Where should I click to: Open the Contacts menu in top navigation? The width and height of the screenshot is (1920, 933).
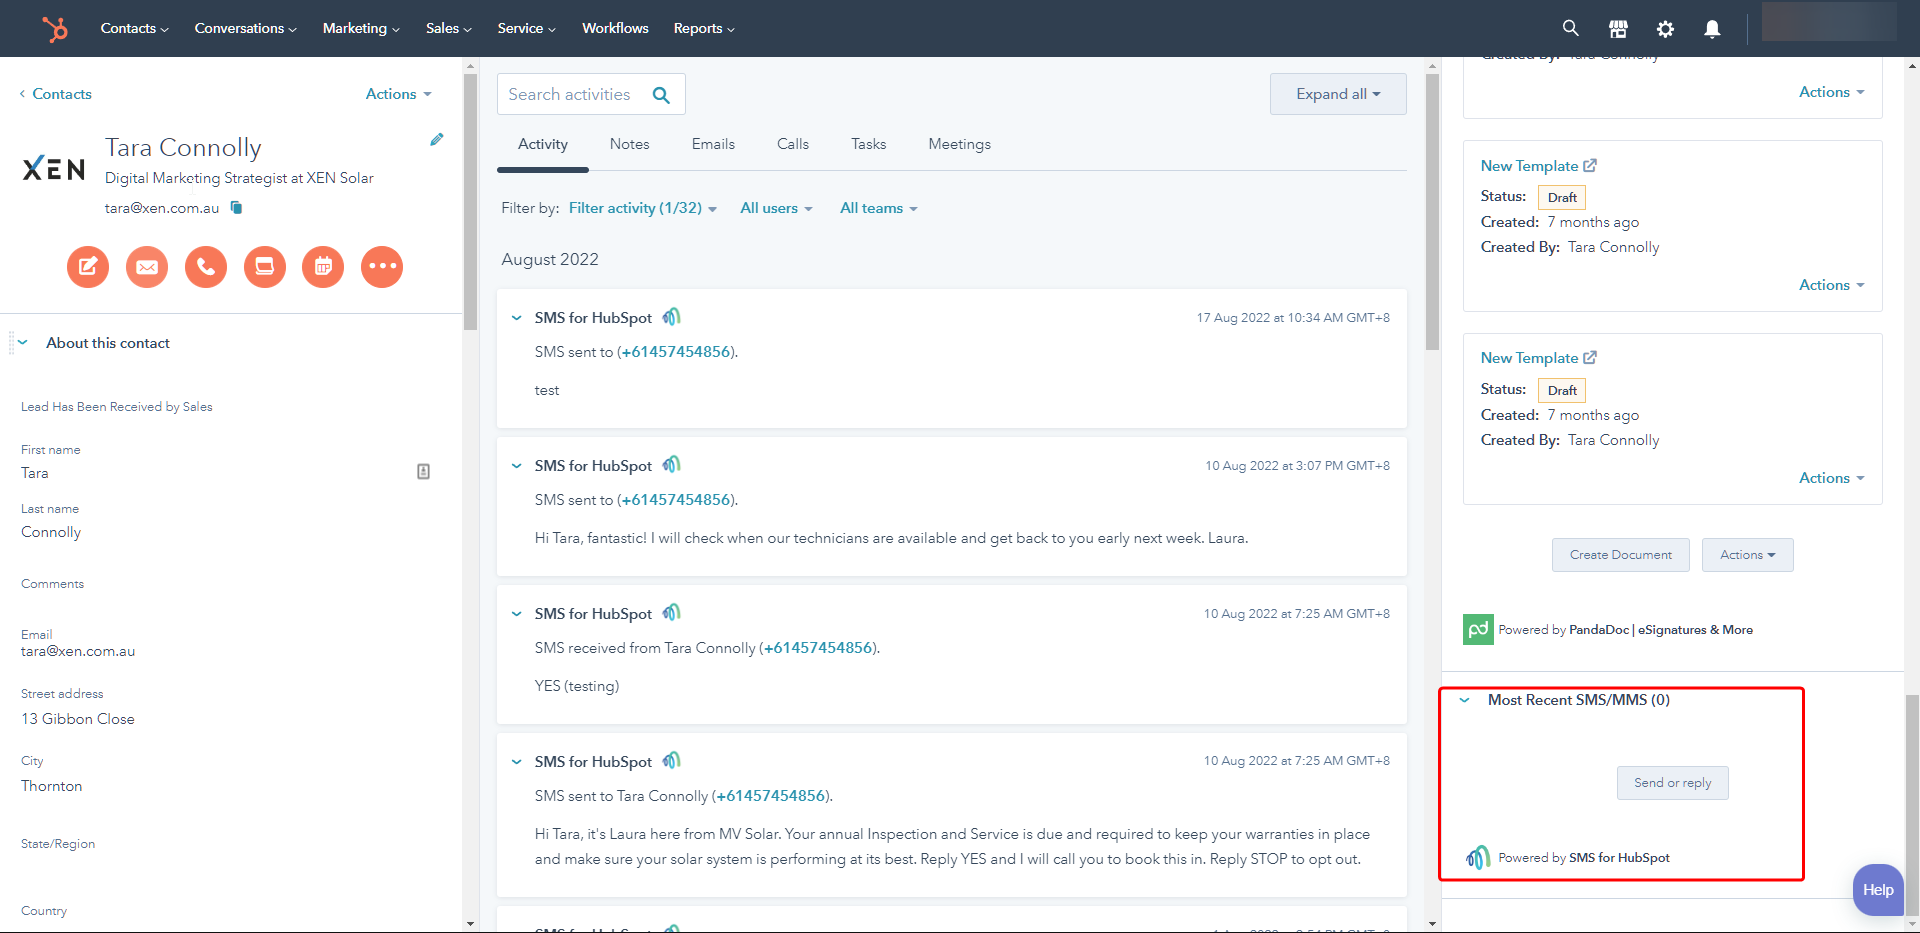pyautogui.click(x=134, y=28)
